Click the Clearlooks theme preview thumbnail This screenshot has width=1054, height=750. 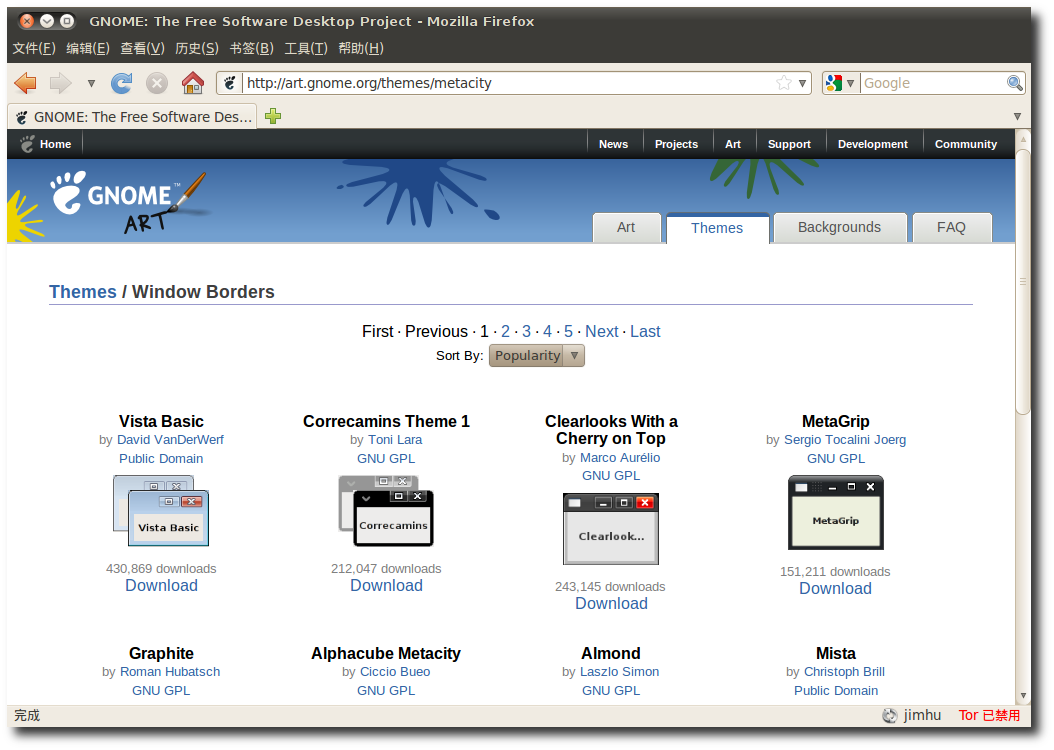pos(611,529)
